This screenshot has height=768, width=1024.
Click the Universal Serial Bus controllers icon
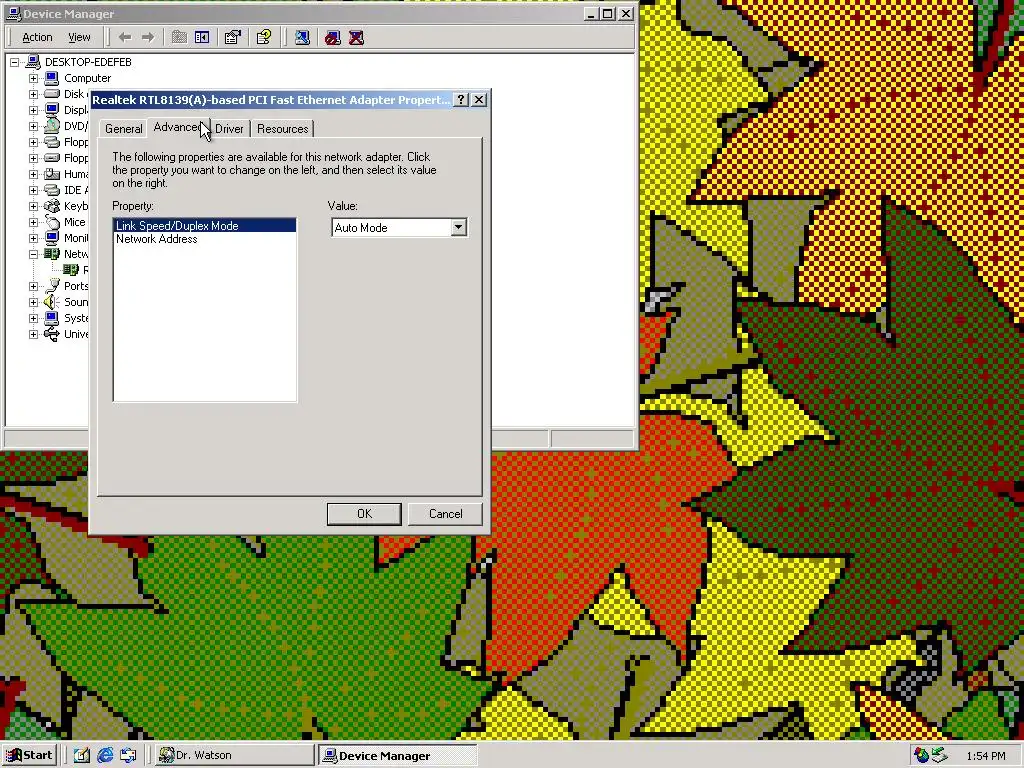52,334
